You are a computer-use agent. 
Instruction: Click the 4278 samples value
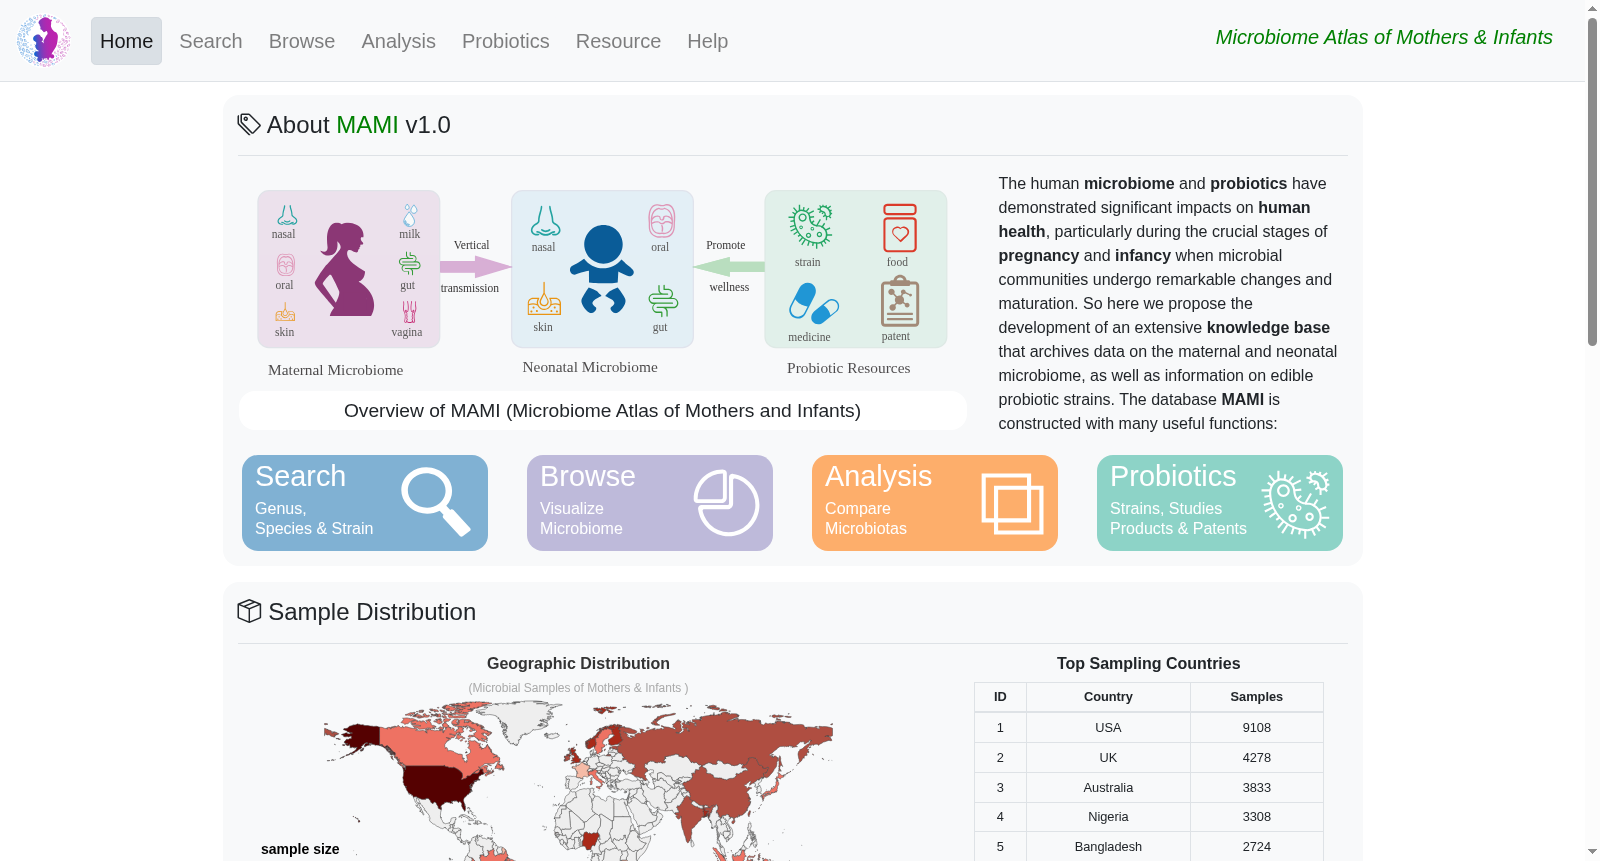click(x=1257, y=758)
